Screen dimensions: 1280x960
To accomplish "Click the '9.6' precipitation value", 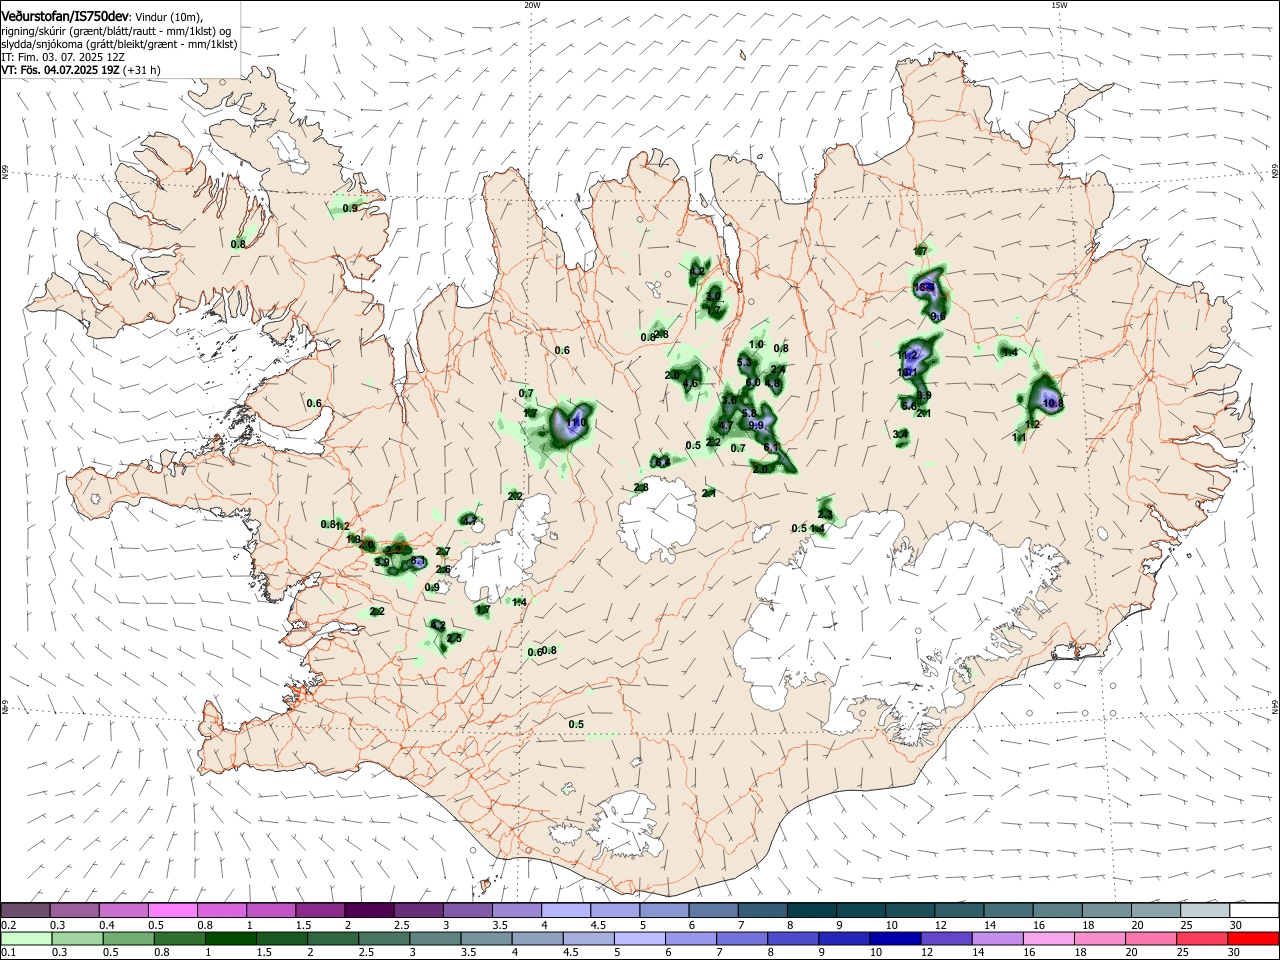I will (x=938, y=316).
